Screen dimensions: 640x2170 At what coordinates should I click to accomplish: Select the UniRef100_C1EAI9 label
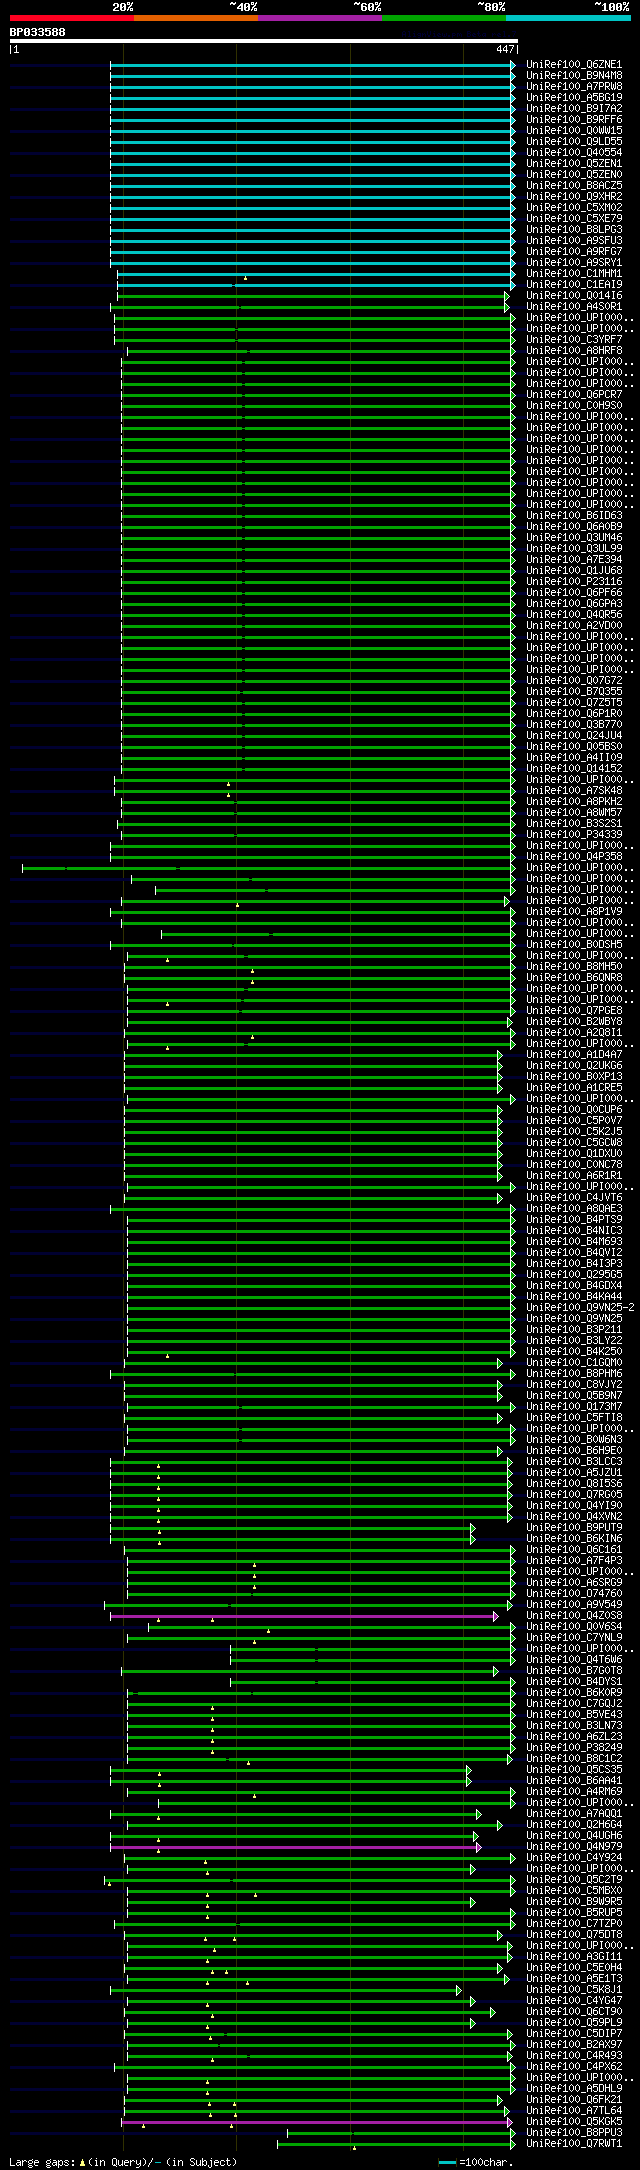tap(574, 285)
